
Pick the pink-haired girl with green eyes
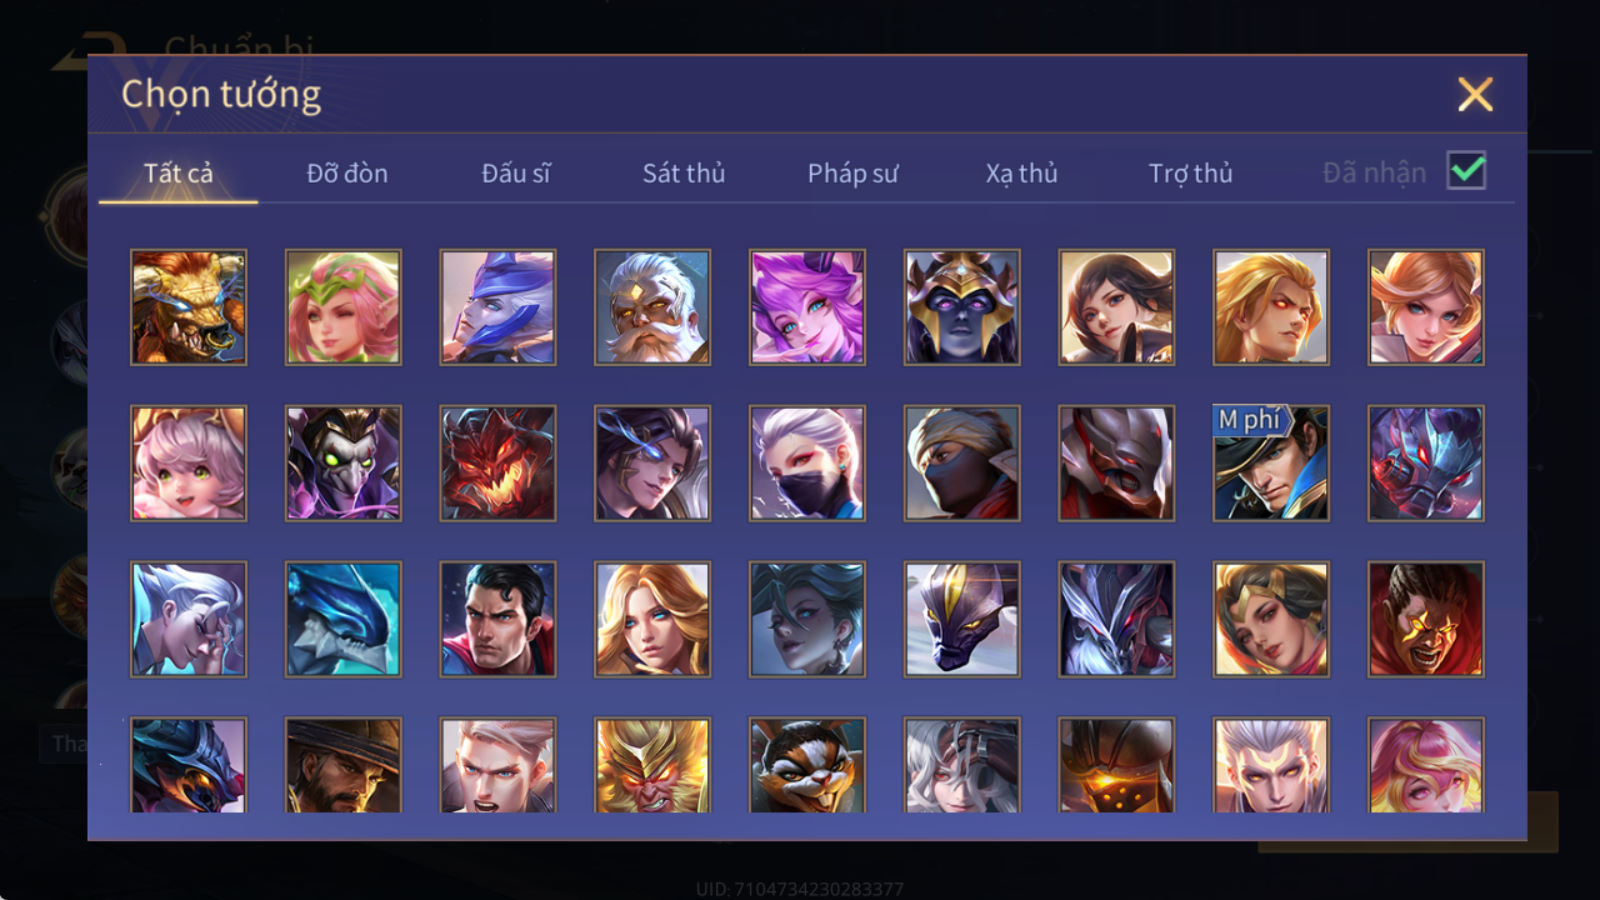pyautogui.click(x=188, y=463)
